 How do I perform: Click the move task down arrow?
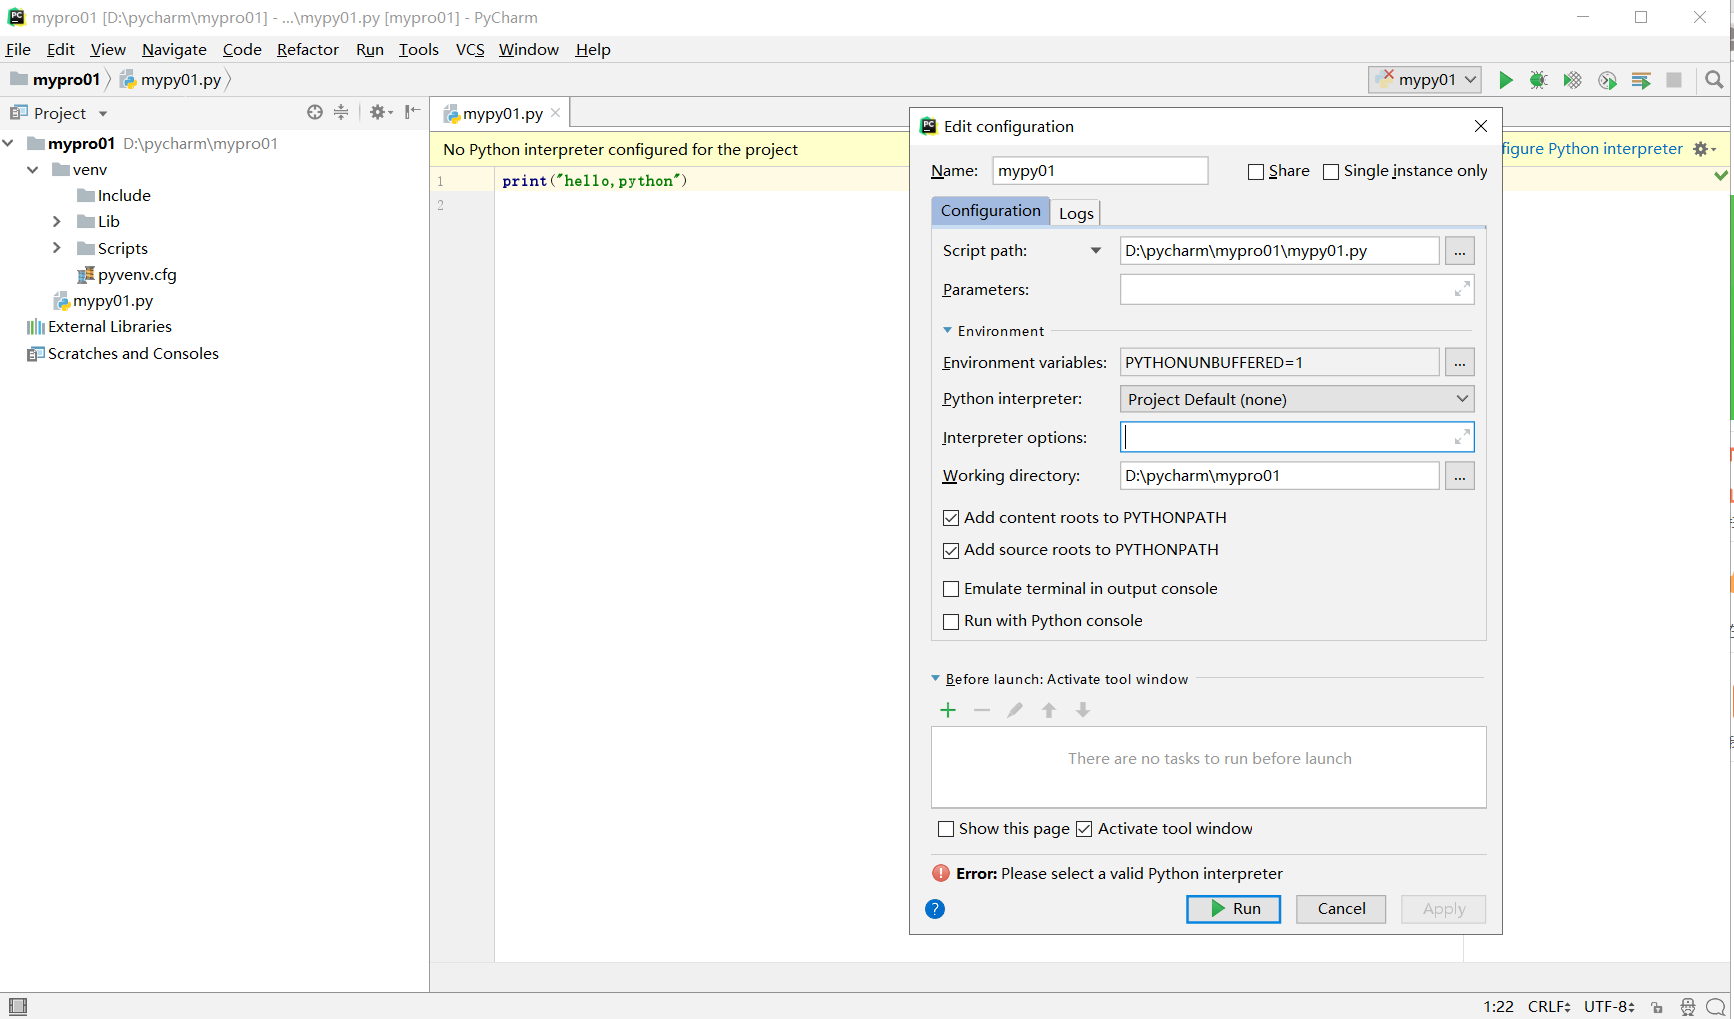point(1083,710)
